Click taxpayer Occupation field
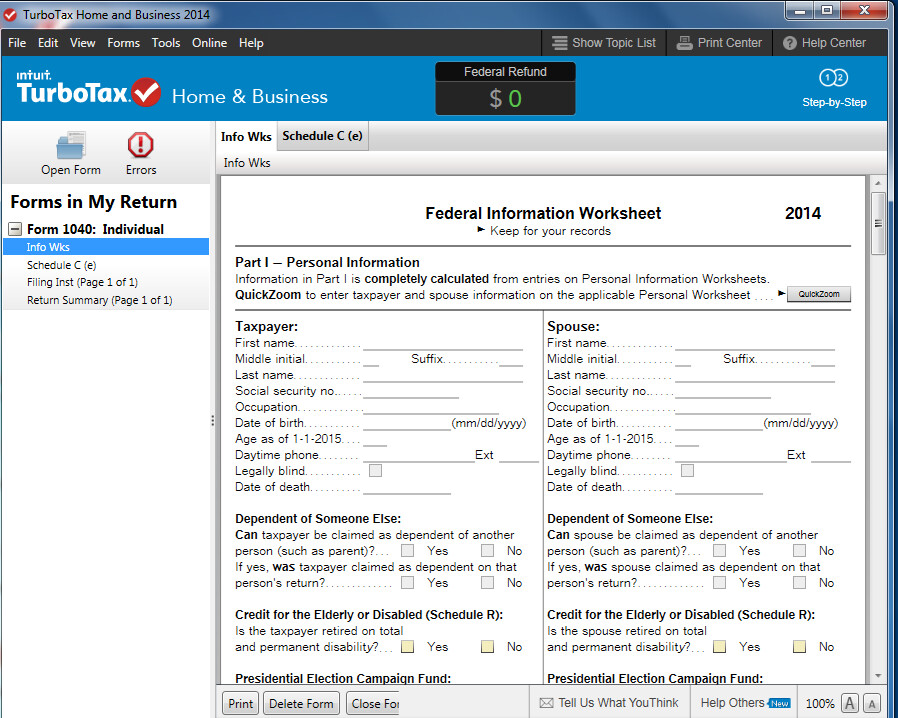898x718 pixels. [x=431, y=407]
